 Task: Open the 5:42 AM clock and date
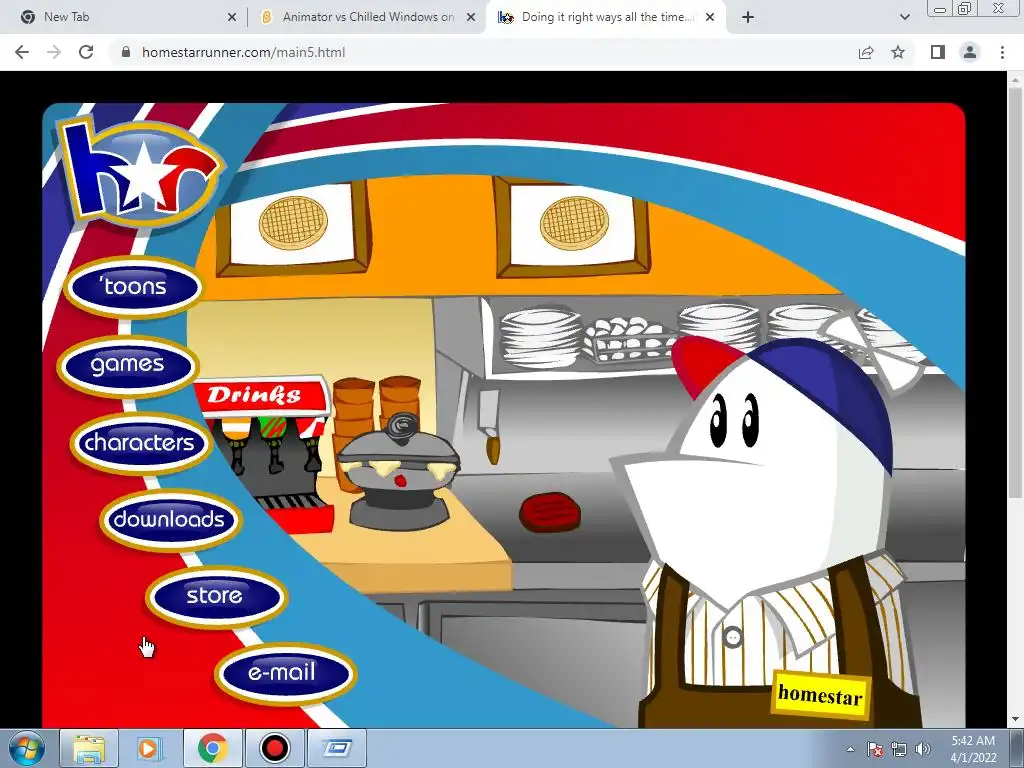click(x=973, y=749)
